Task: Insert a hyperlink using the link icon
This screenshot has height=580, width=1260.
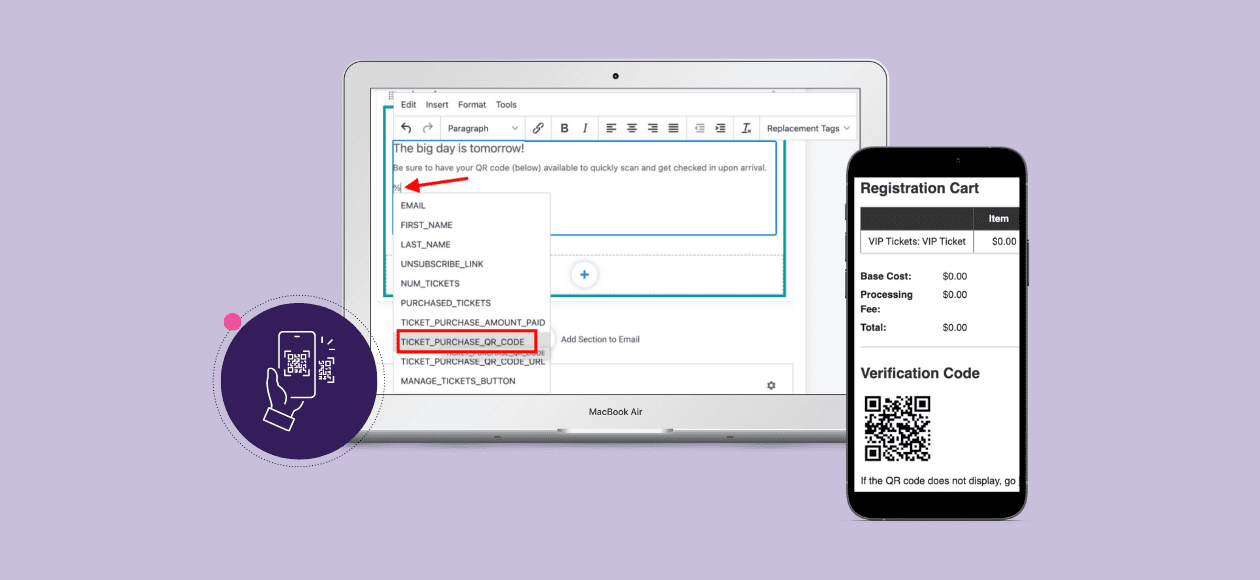Action: pyautogui.click(x=538, y=128)
